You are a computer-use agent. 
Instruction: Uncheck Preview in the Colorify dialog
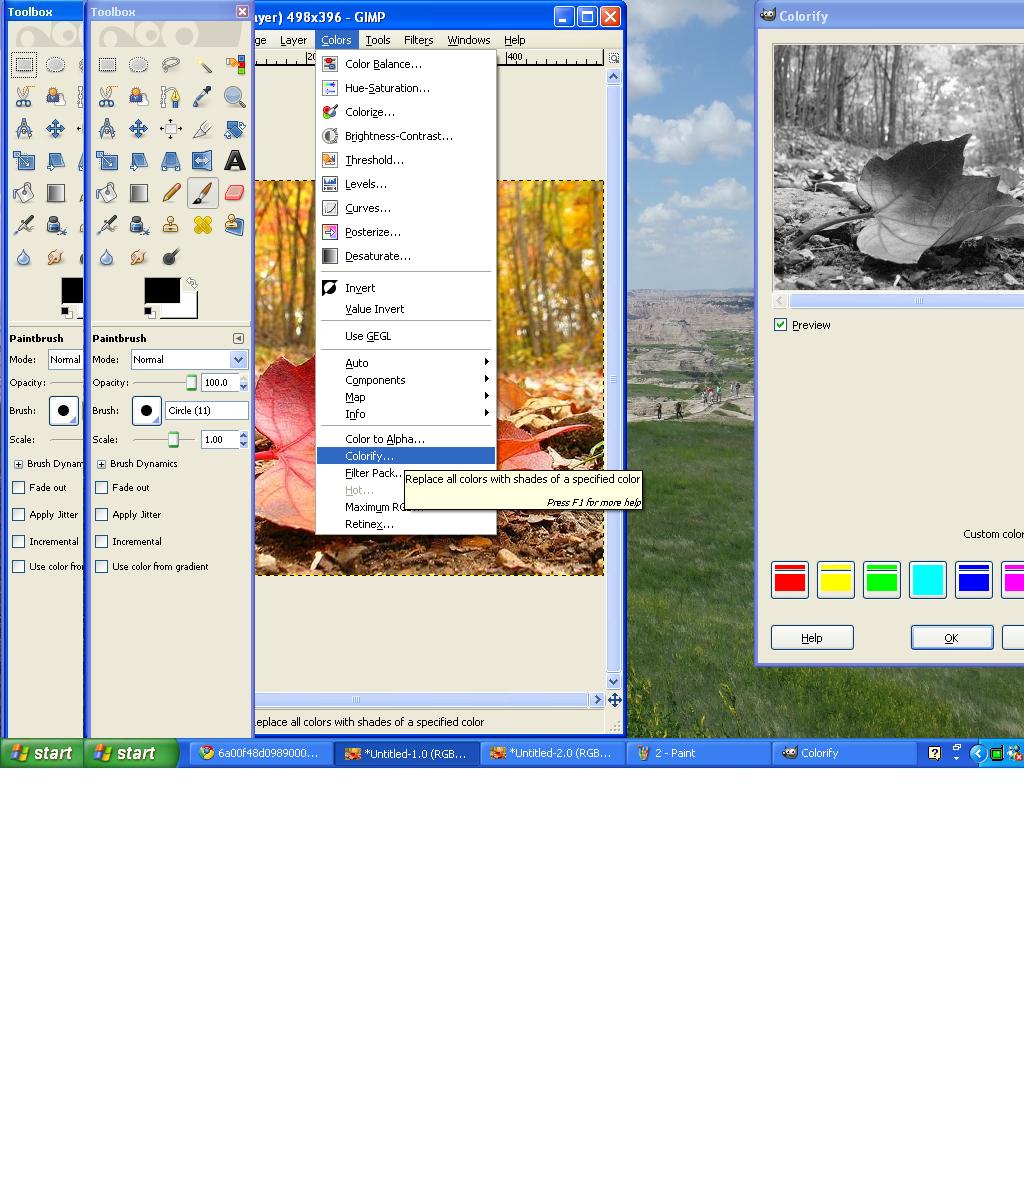pyautogui.click(x=780, y=325)
